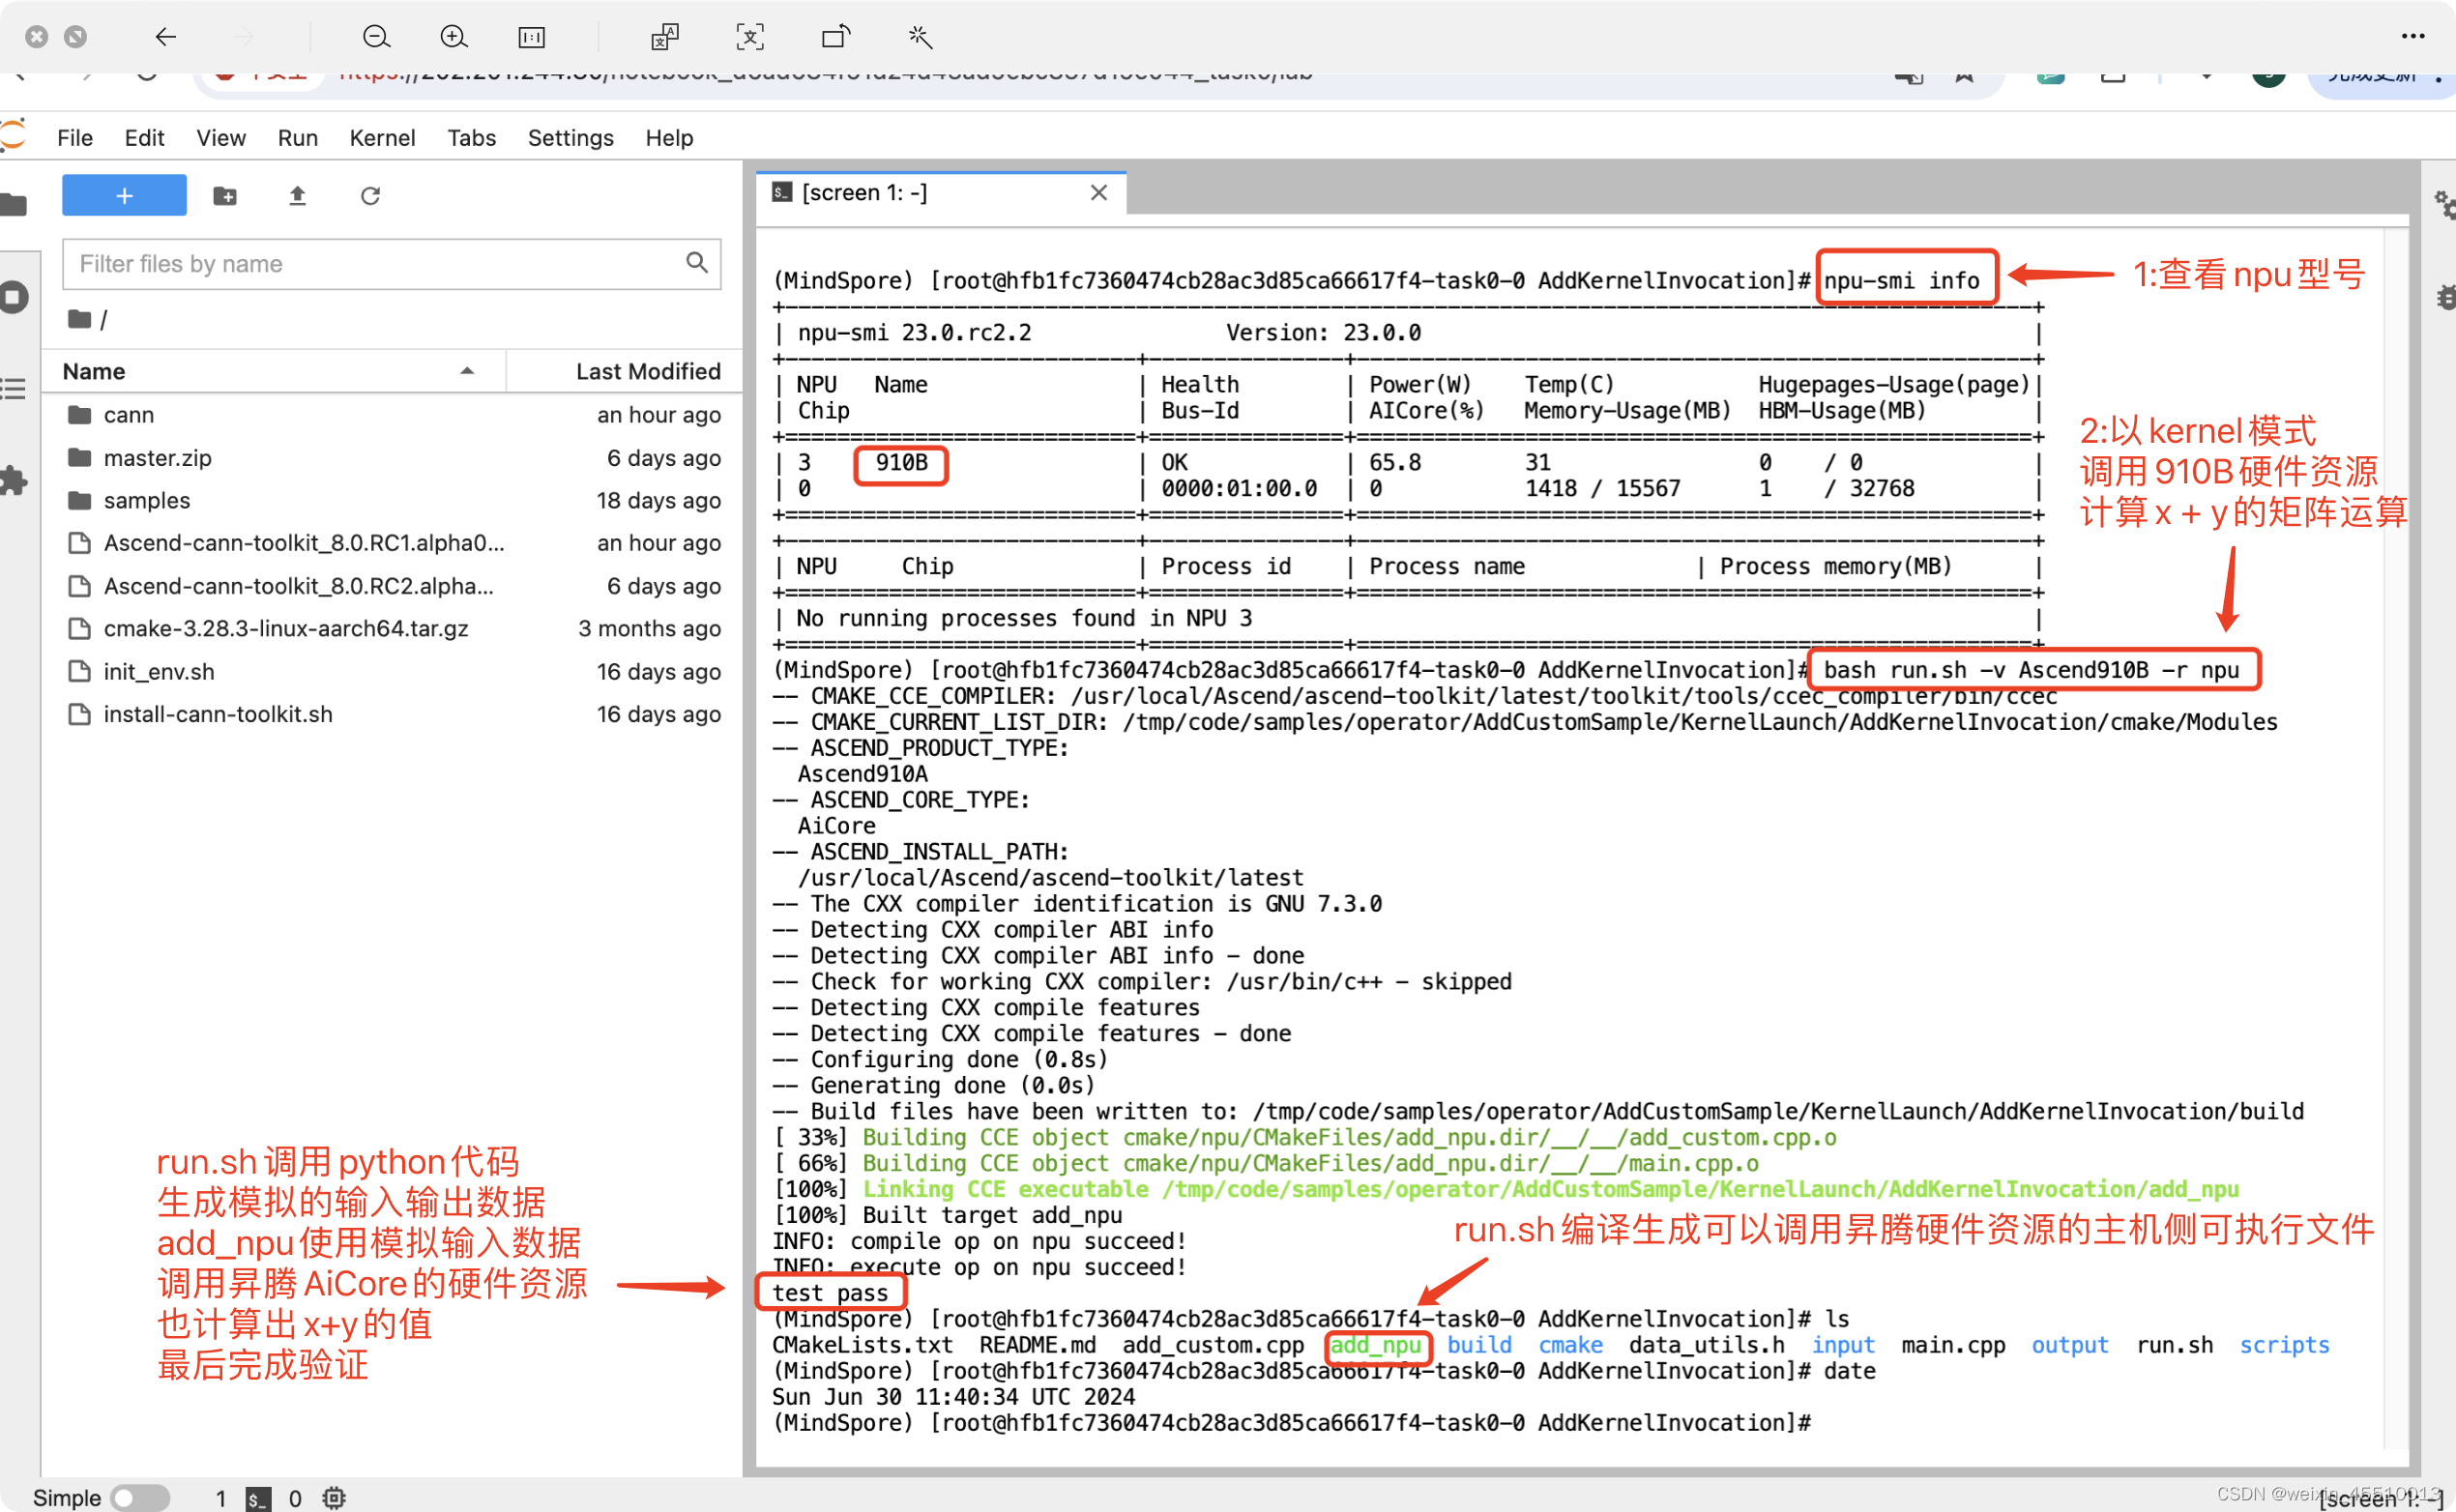The width and height of the screenshot is (2456, 1512).
Task: Select the screen 1 terminal tab
Action: pos(865,192)
